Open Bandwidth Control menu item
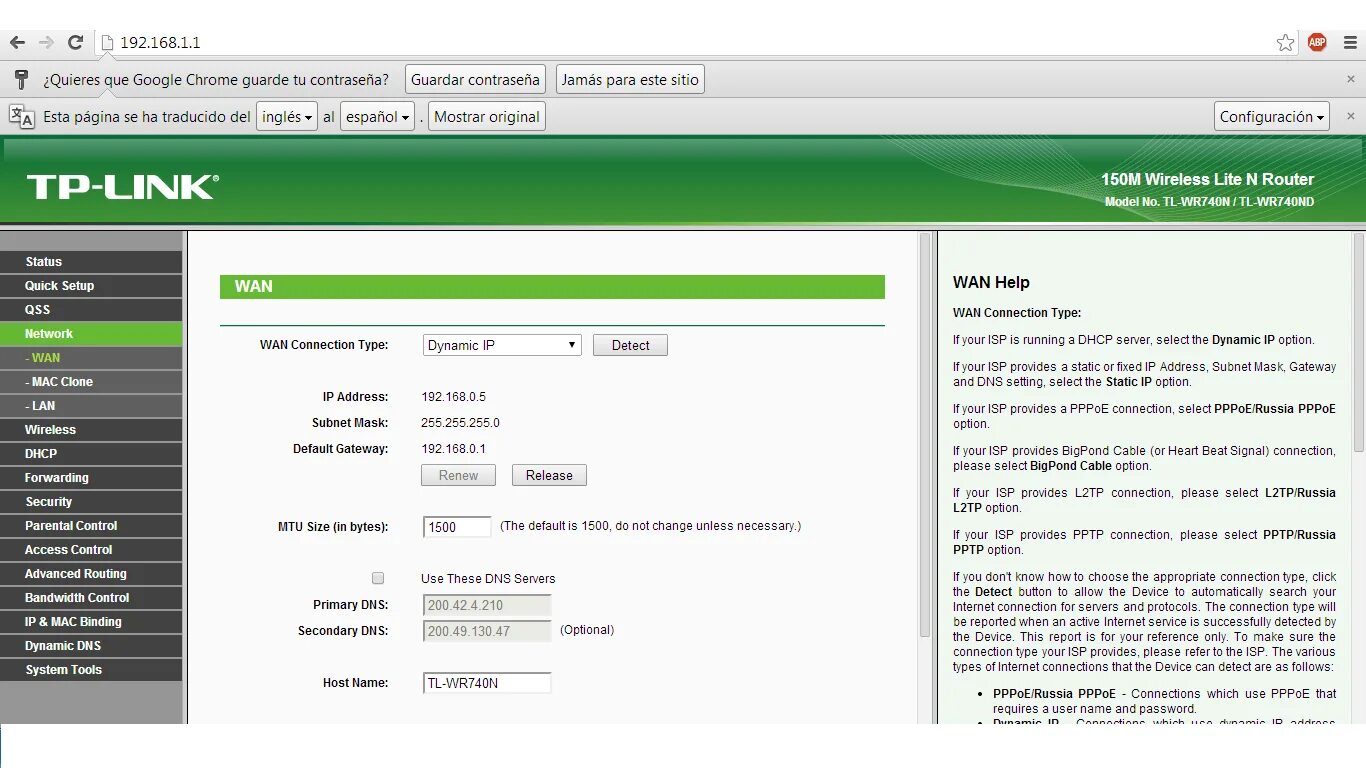The width and height of the screenshot is (1366, 768). 91,597
